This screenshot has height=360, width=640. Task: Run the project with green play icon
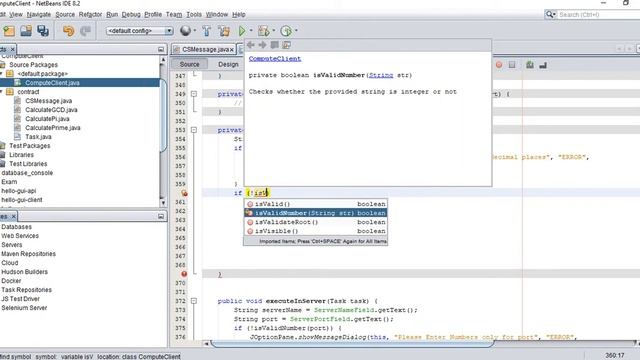pyautogui.click(x=242, y=31)
